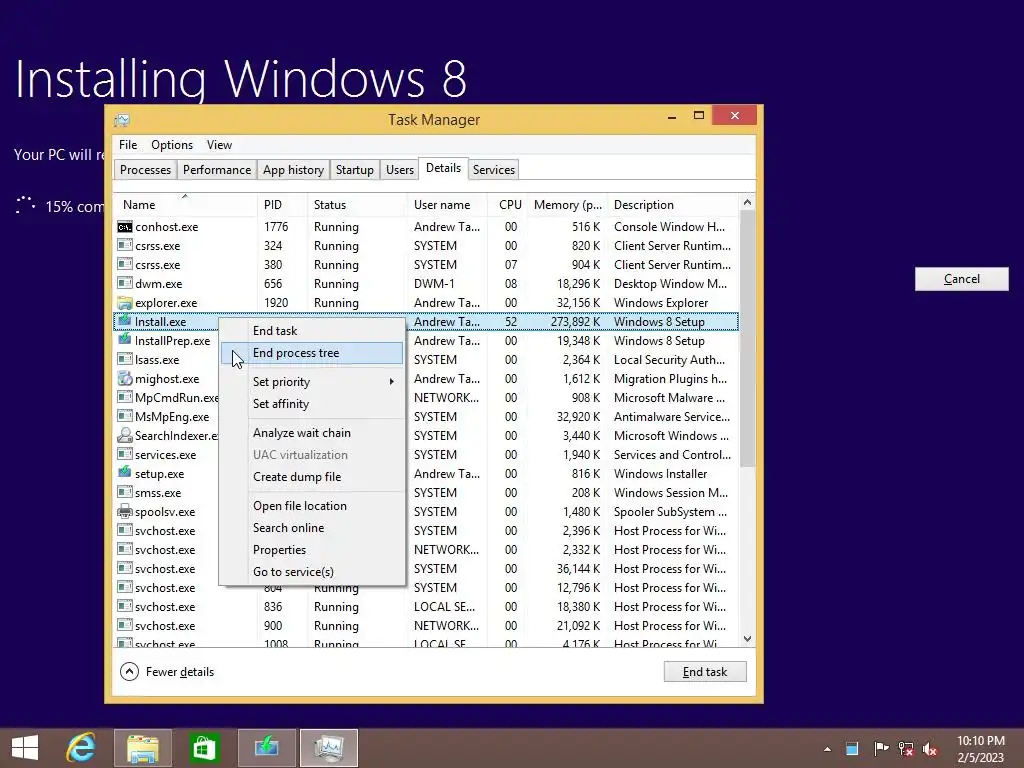
Task: Click the Task Manager taskbar icon
Action: coord(328,748)
